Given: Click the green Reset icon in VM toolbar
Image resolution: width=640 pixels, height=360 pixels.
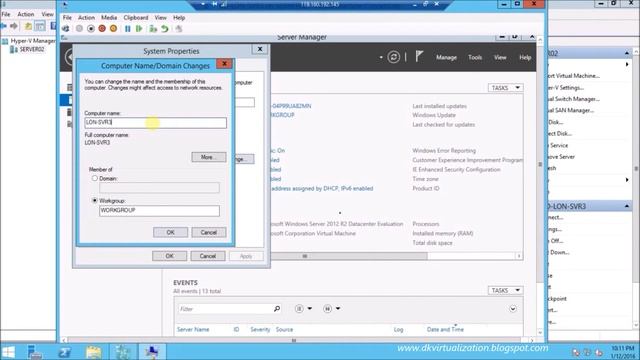Looking at the screenshot, I should 139,29.
